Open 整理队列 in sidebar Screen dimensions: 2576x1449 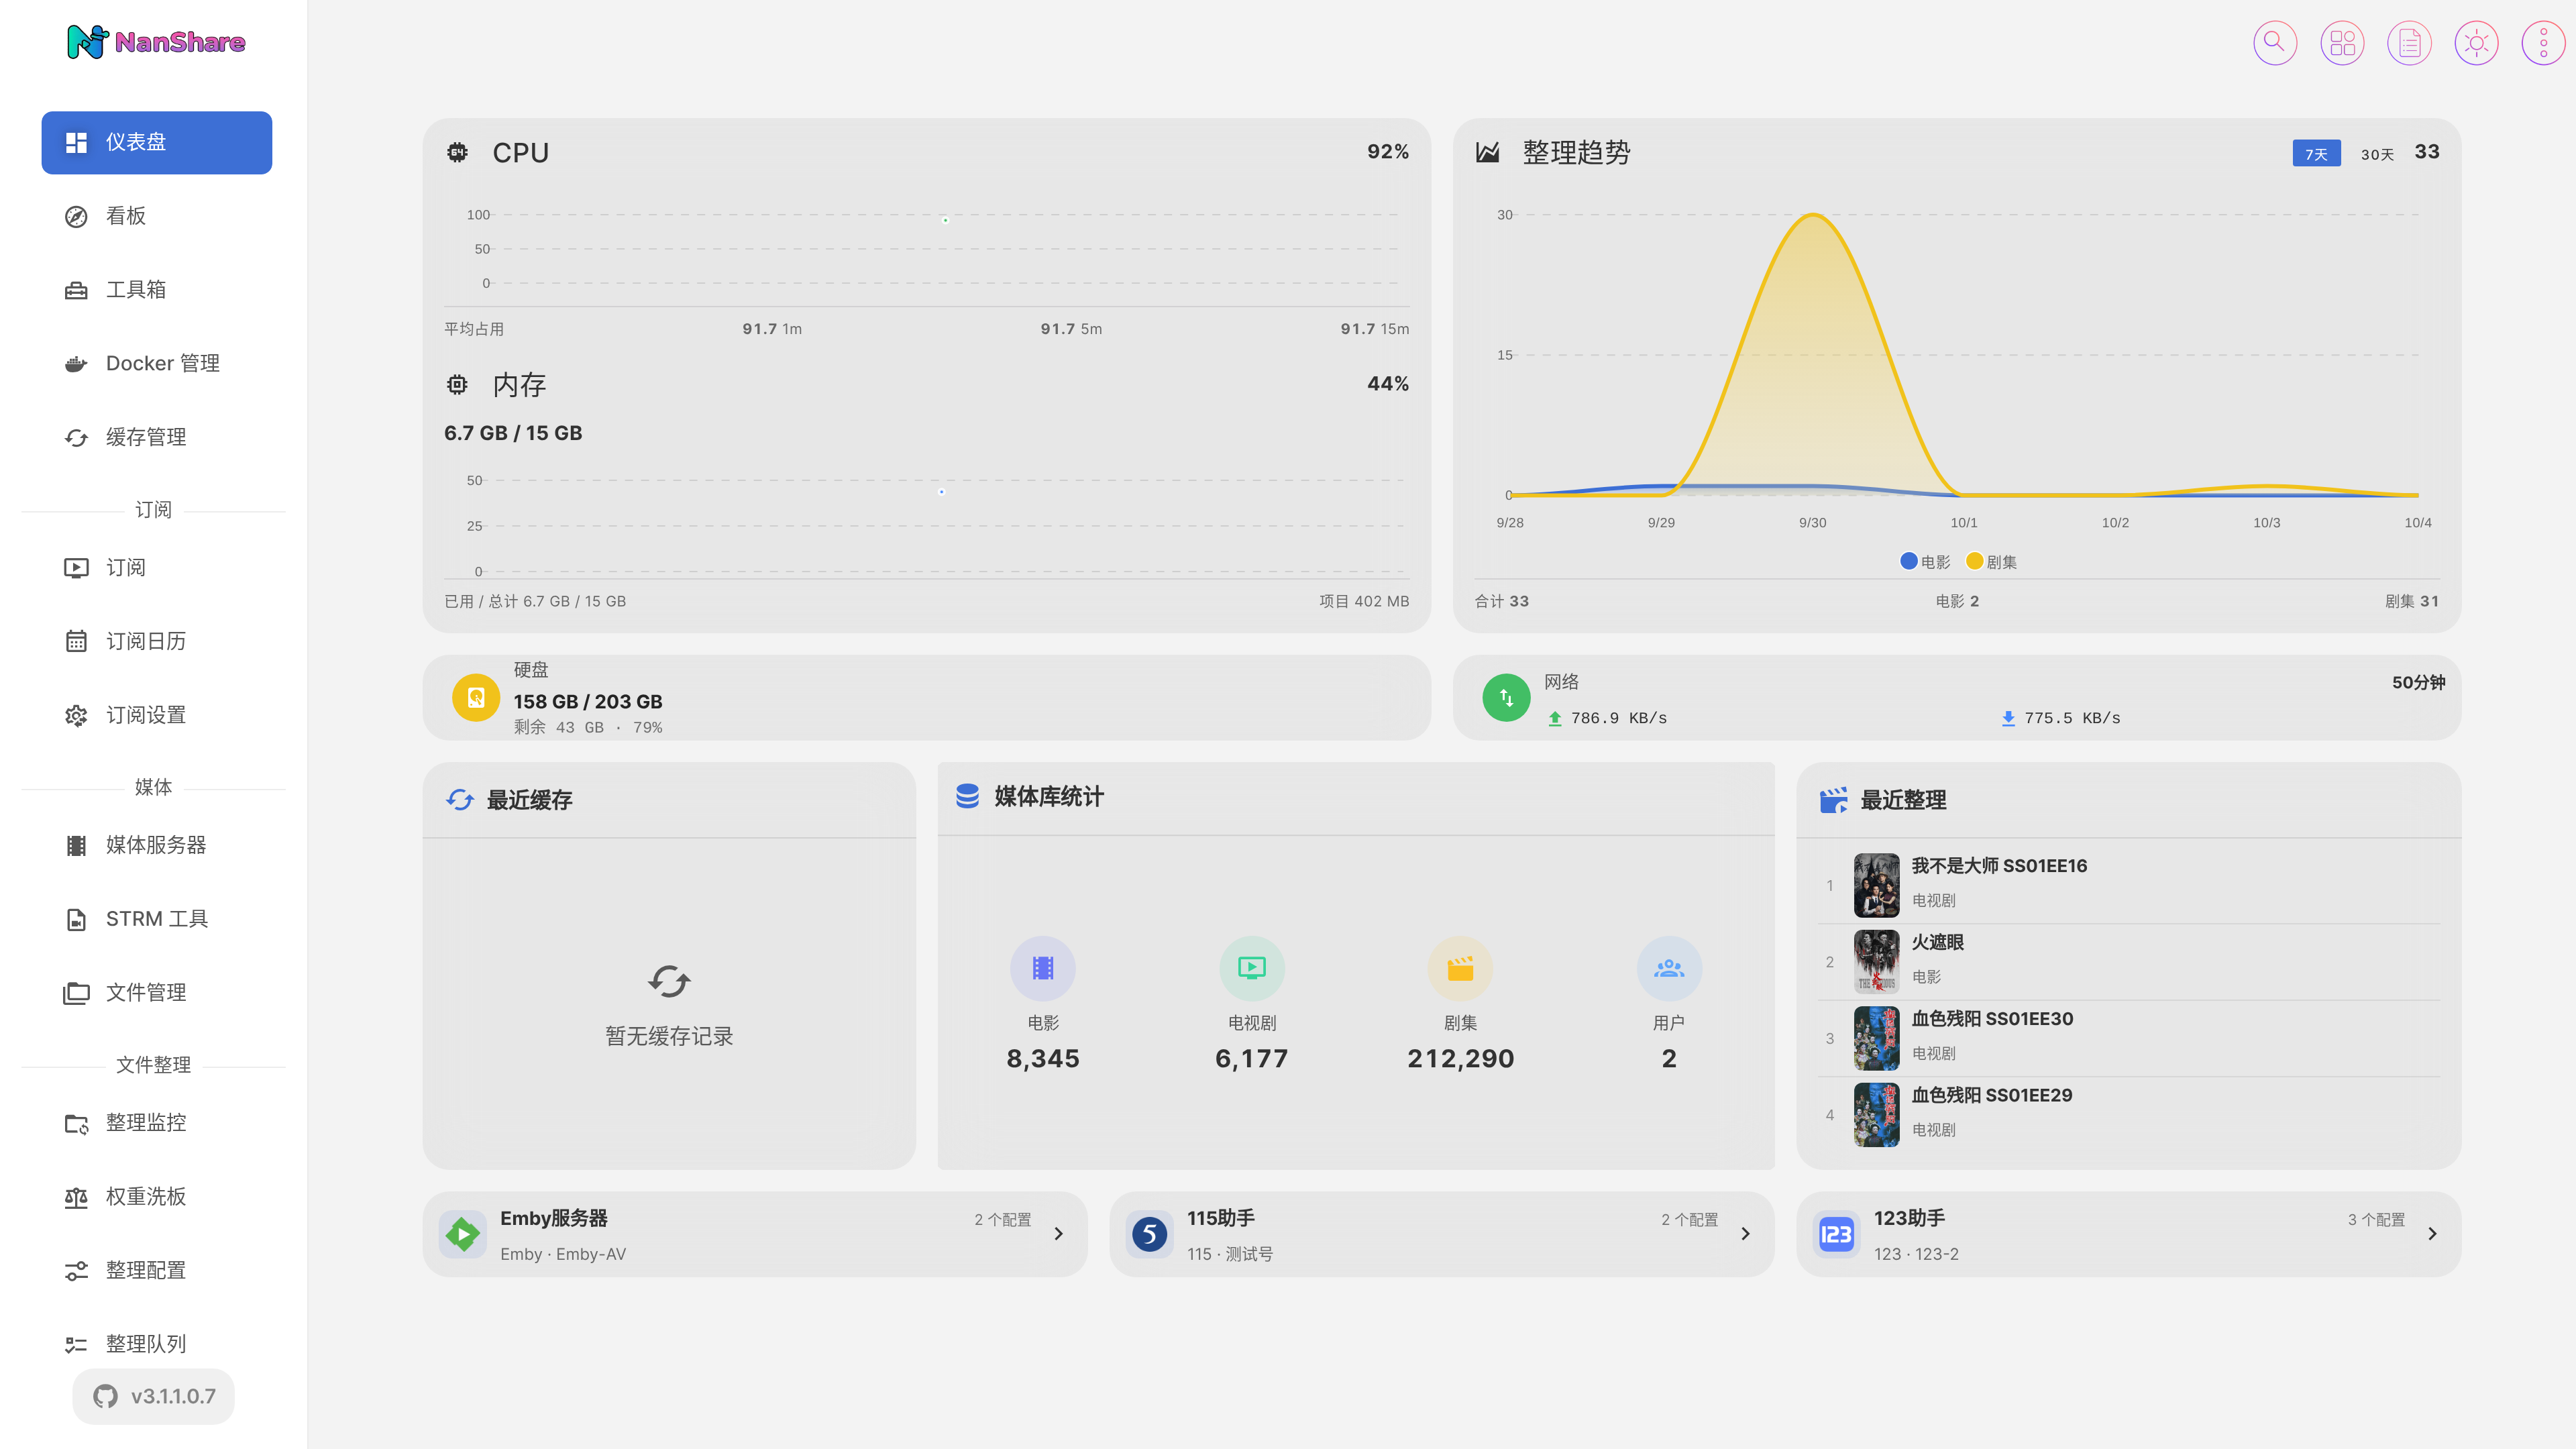click(157, 1344)
